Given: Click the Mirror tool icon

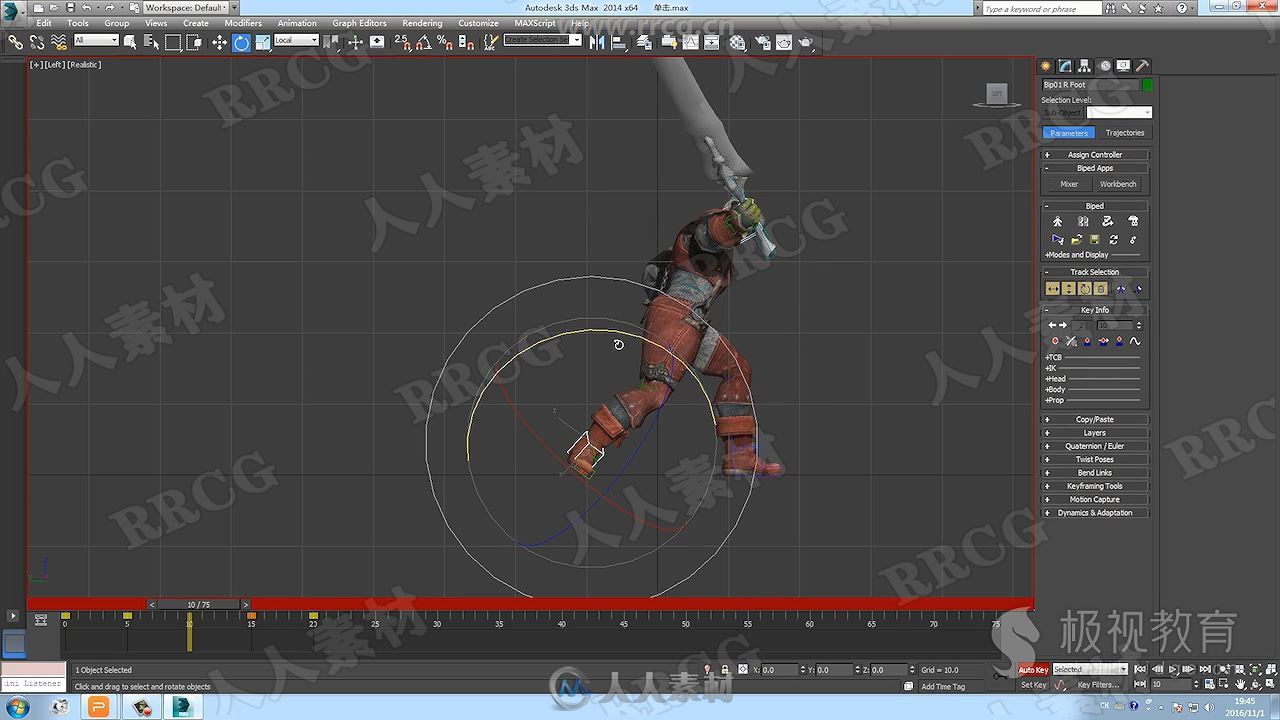Looking at the screenshot, I should coord(597,42).
